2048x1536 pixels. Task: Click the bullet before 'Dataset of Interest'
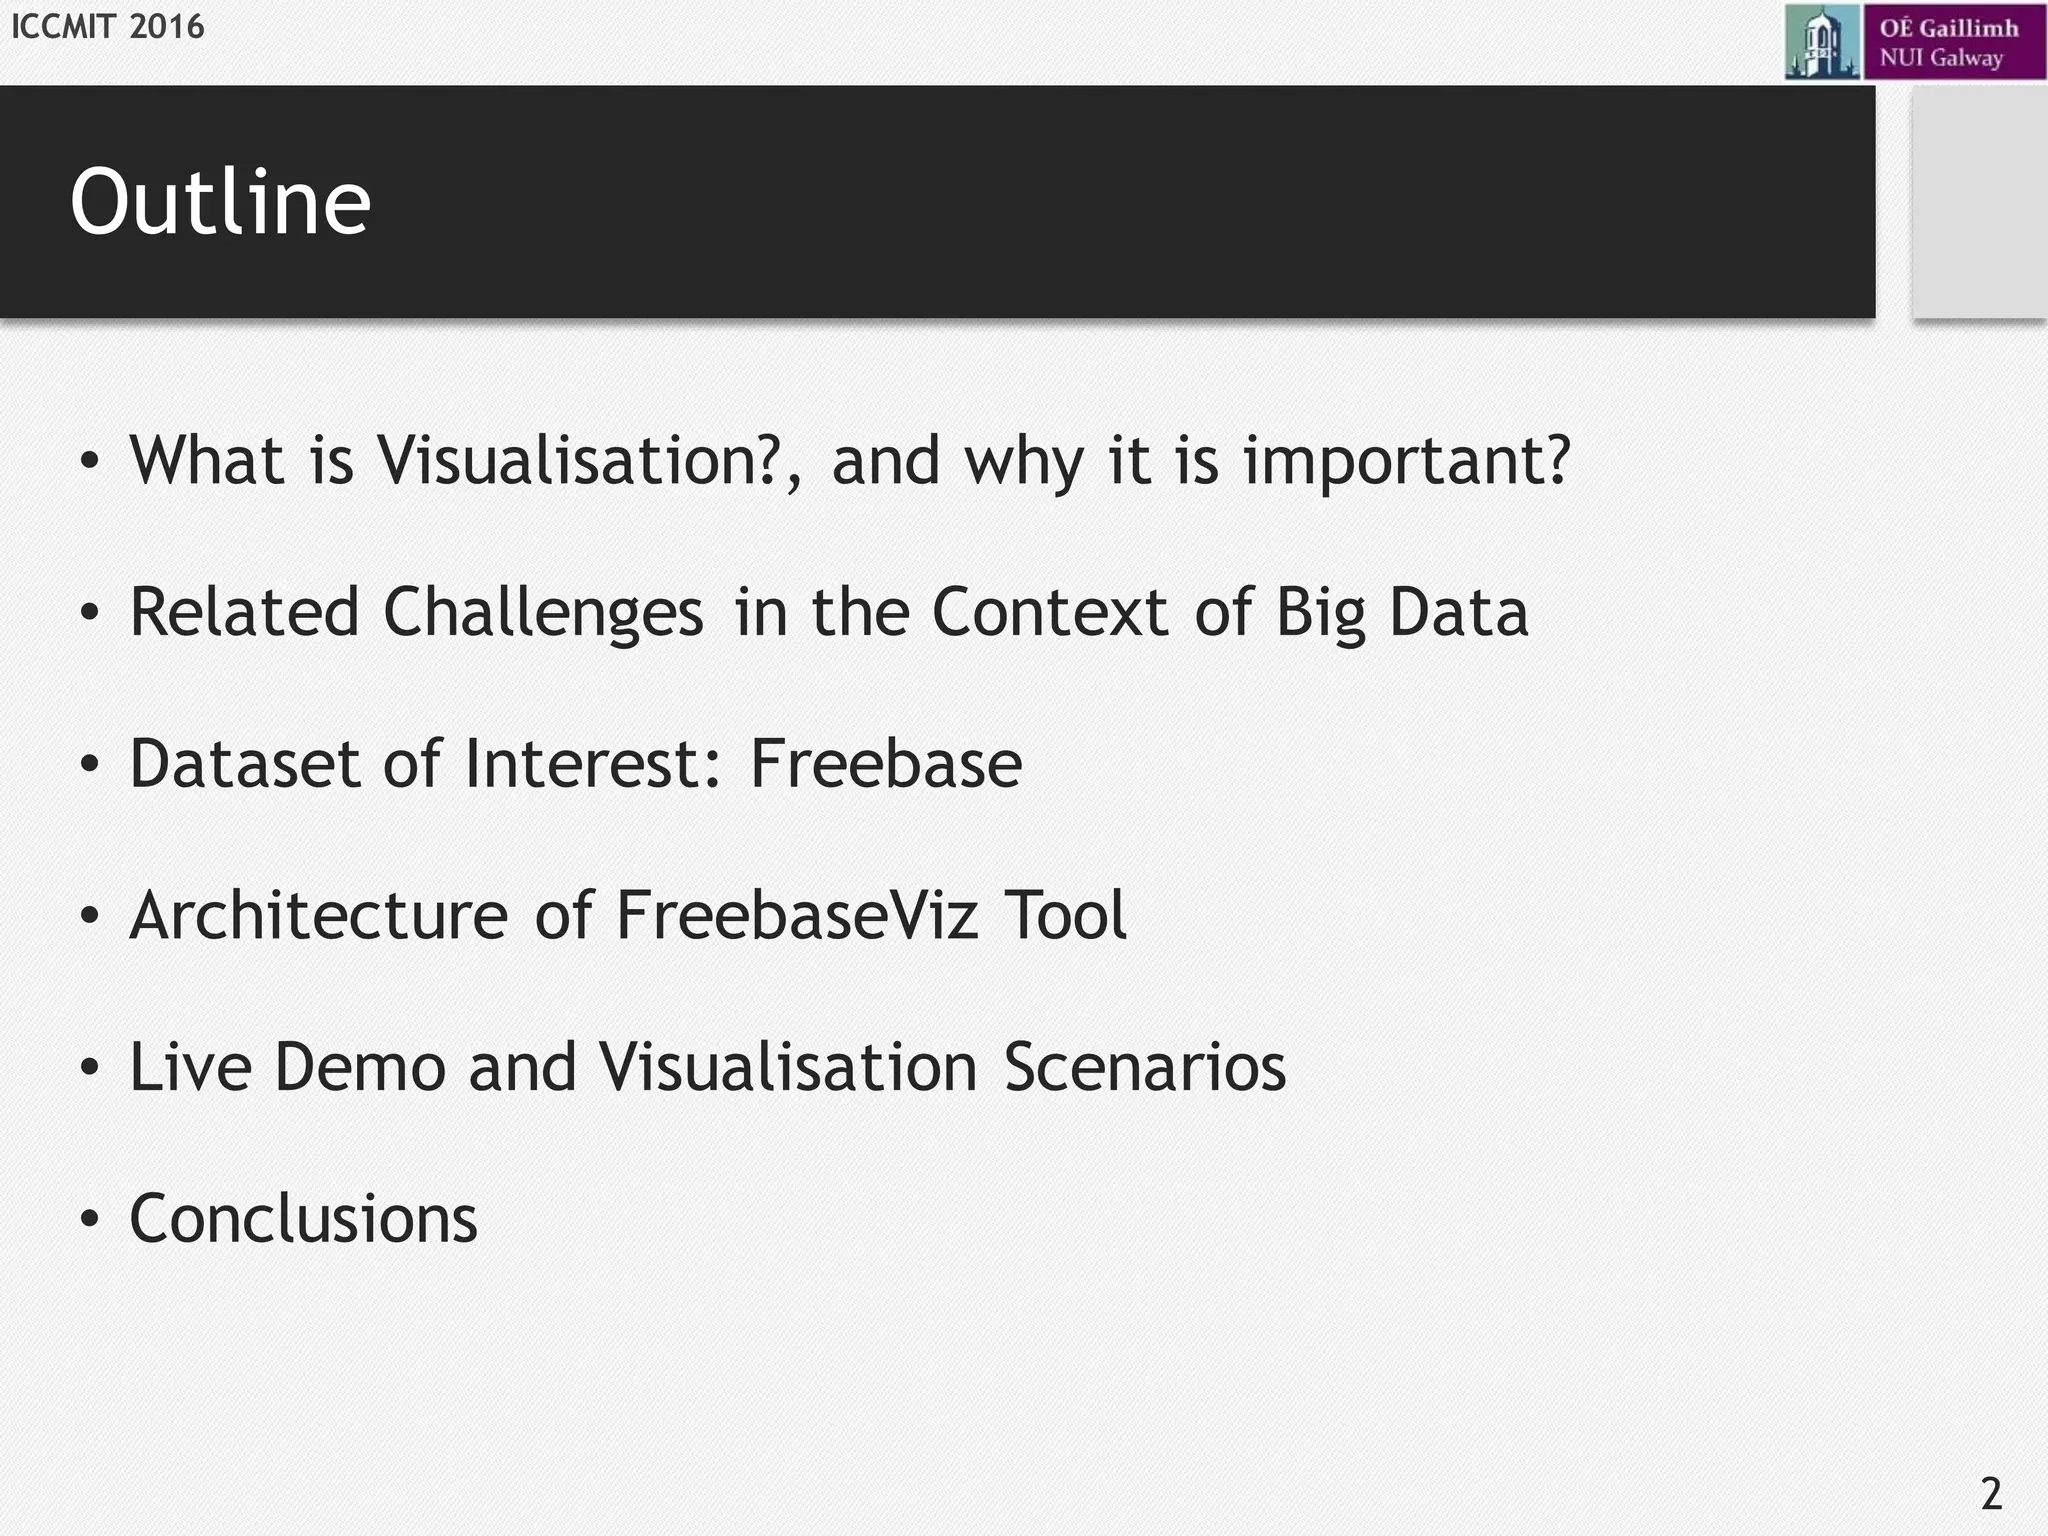pyautogui.click(x=90, y=765)
